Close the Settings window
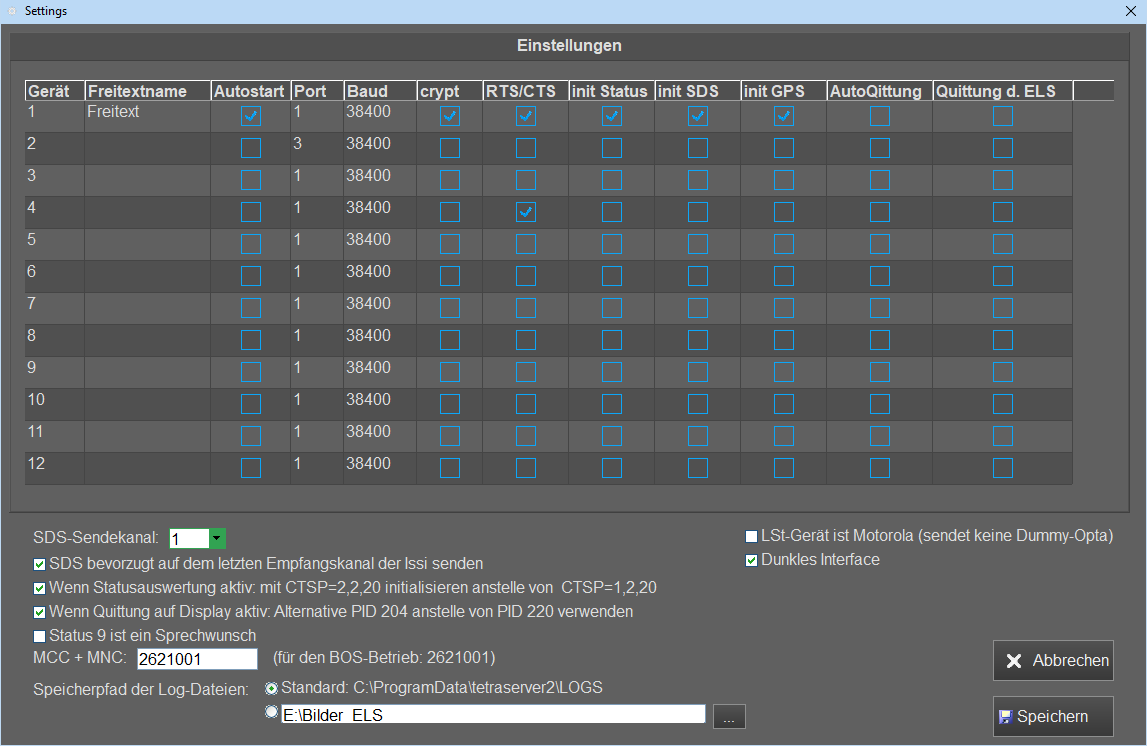 click(x=1130, y=11)
